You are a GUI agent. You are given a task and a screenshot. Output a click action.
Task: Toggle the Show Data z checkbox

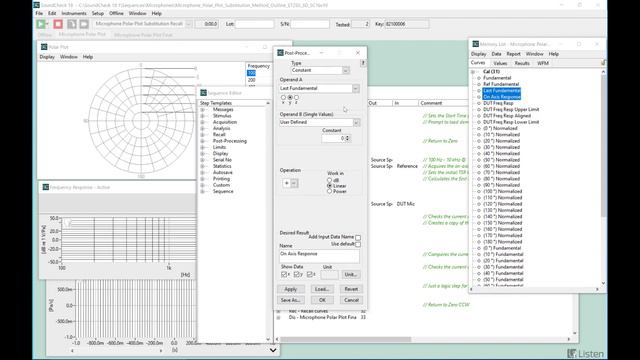tap(310, 274)
